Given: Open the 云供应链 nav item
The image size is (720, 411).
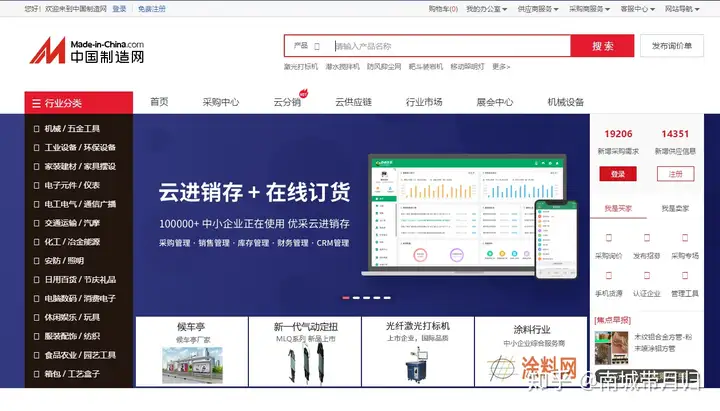Looking at the screenshot, I should (x=353, y=102).
